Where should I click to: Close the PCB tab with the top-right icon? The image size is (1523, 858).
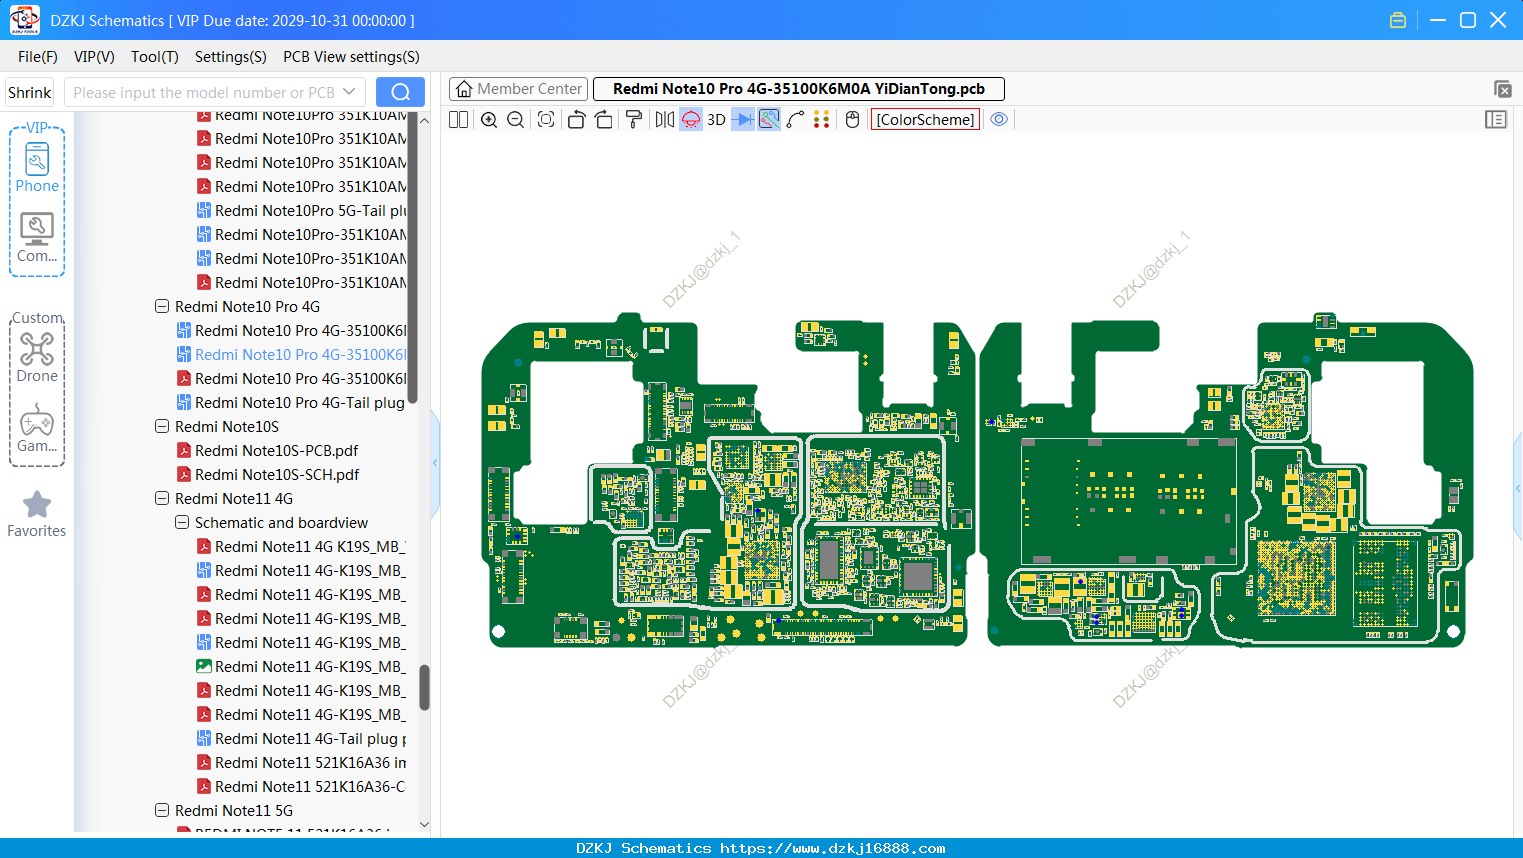tap(1502, 89)
